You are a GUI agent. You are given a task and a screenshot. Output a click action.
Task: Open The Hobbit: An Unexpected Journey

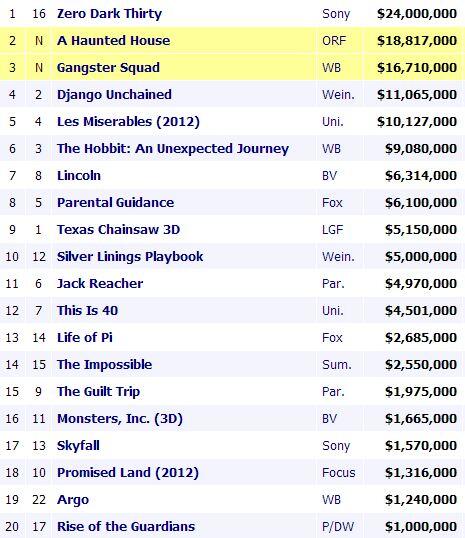tap(173, 149)
